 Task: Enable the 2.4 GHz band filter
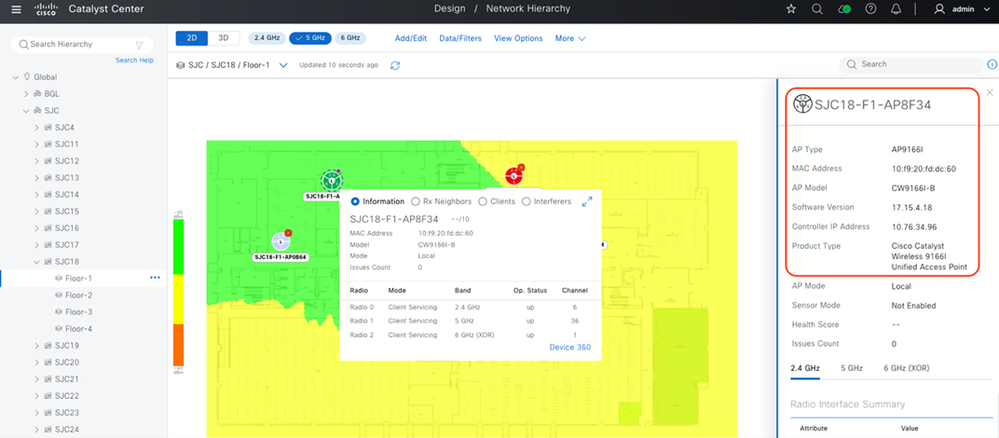265,38
